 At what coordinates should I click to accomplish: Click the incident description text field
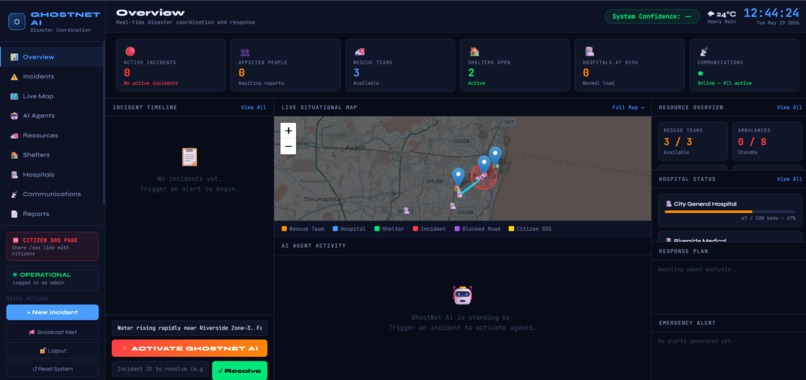point(190,328)
